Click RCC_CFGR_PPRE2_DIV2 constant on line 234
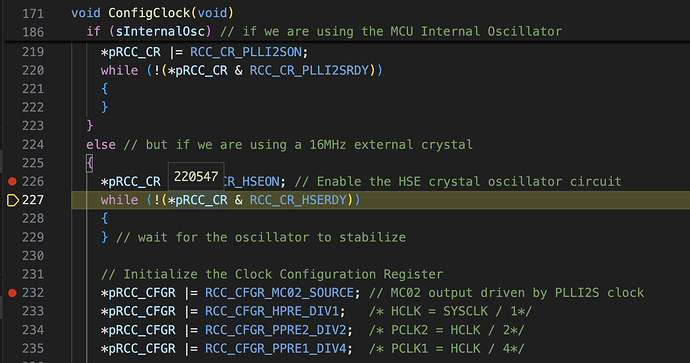 coord(275,330)
